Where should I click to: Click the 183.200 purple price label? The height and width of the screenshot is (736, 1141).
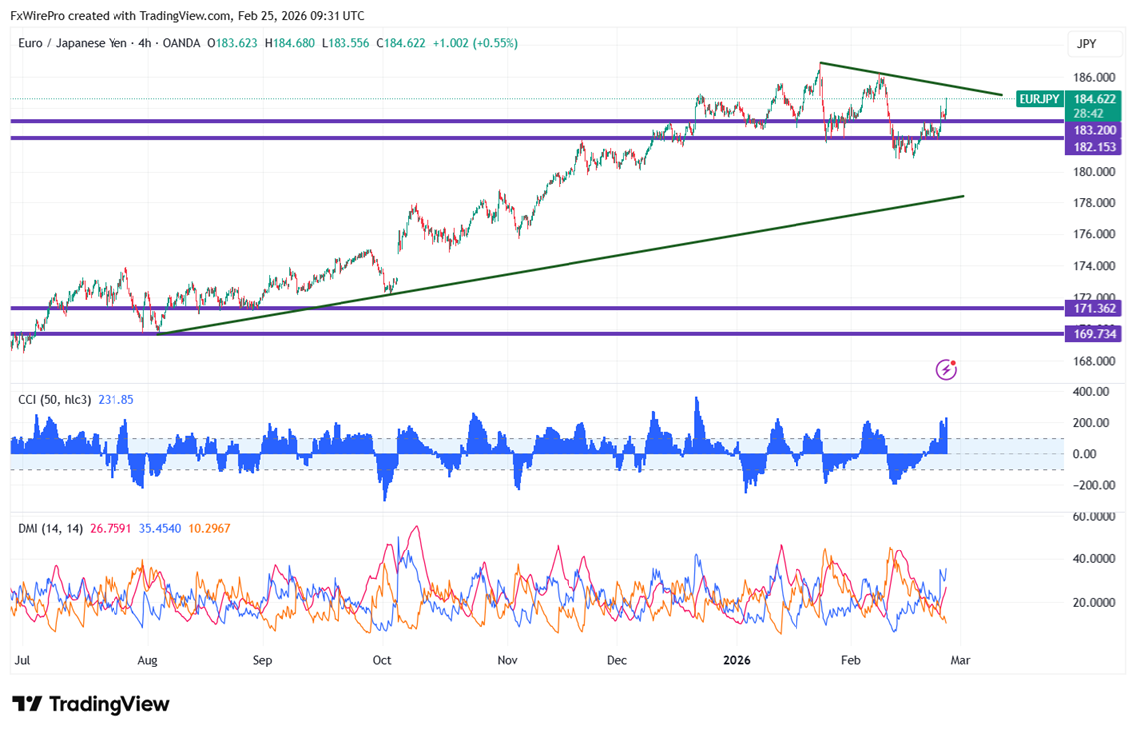pos(1093,130)
